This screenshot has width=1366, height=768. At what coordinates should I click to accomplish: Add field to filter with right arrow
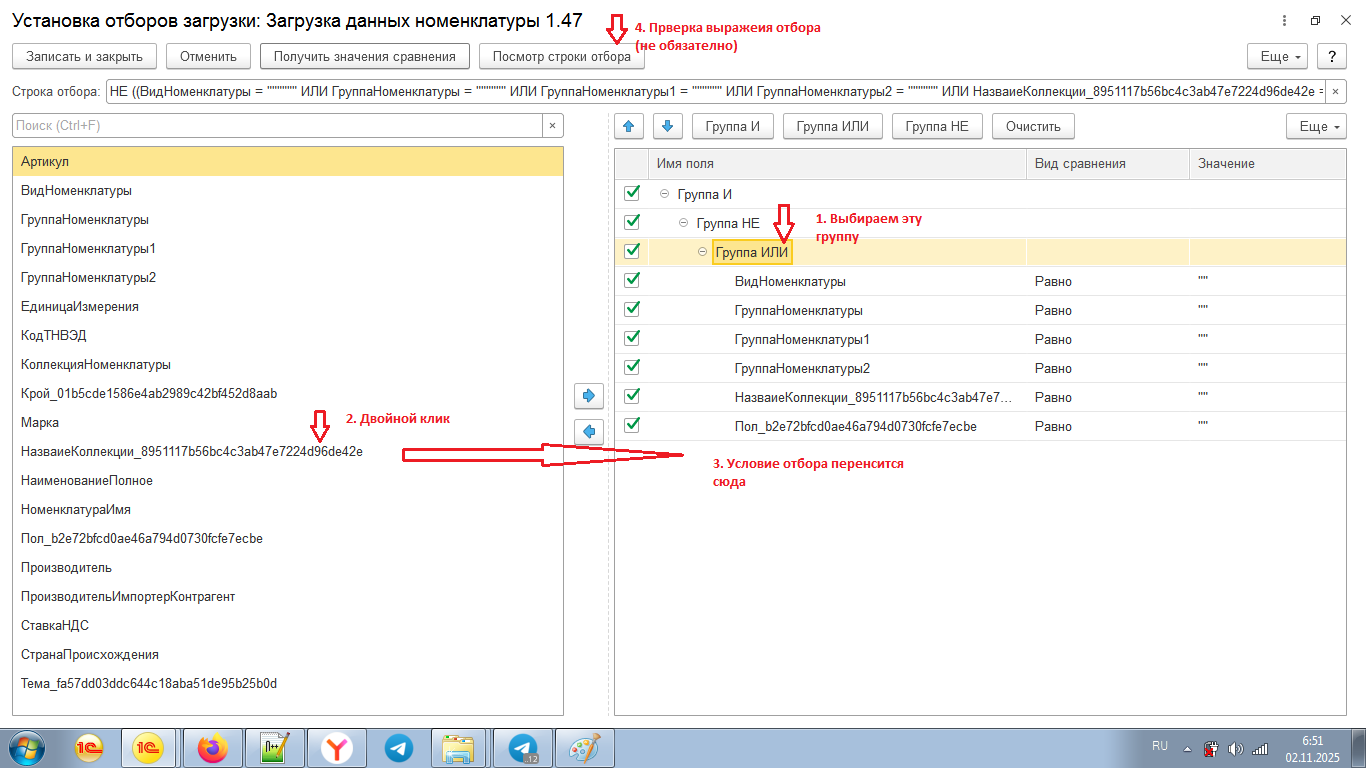(589, 396)
